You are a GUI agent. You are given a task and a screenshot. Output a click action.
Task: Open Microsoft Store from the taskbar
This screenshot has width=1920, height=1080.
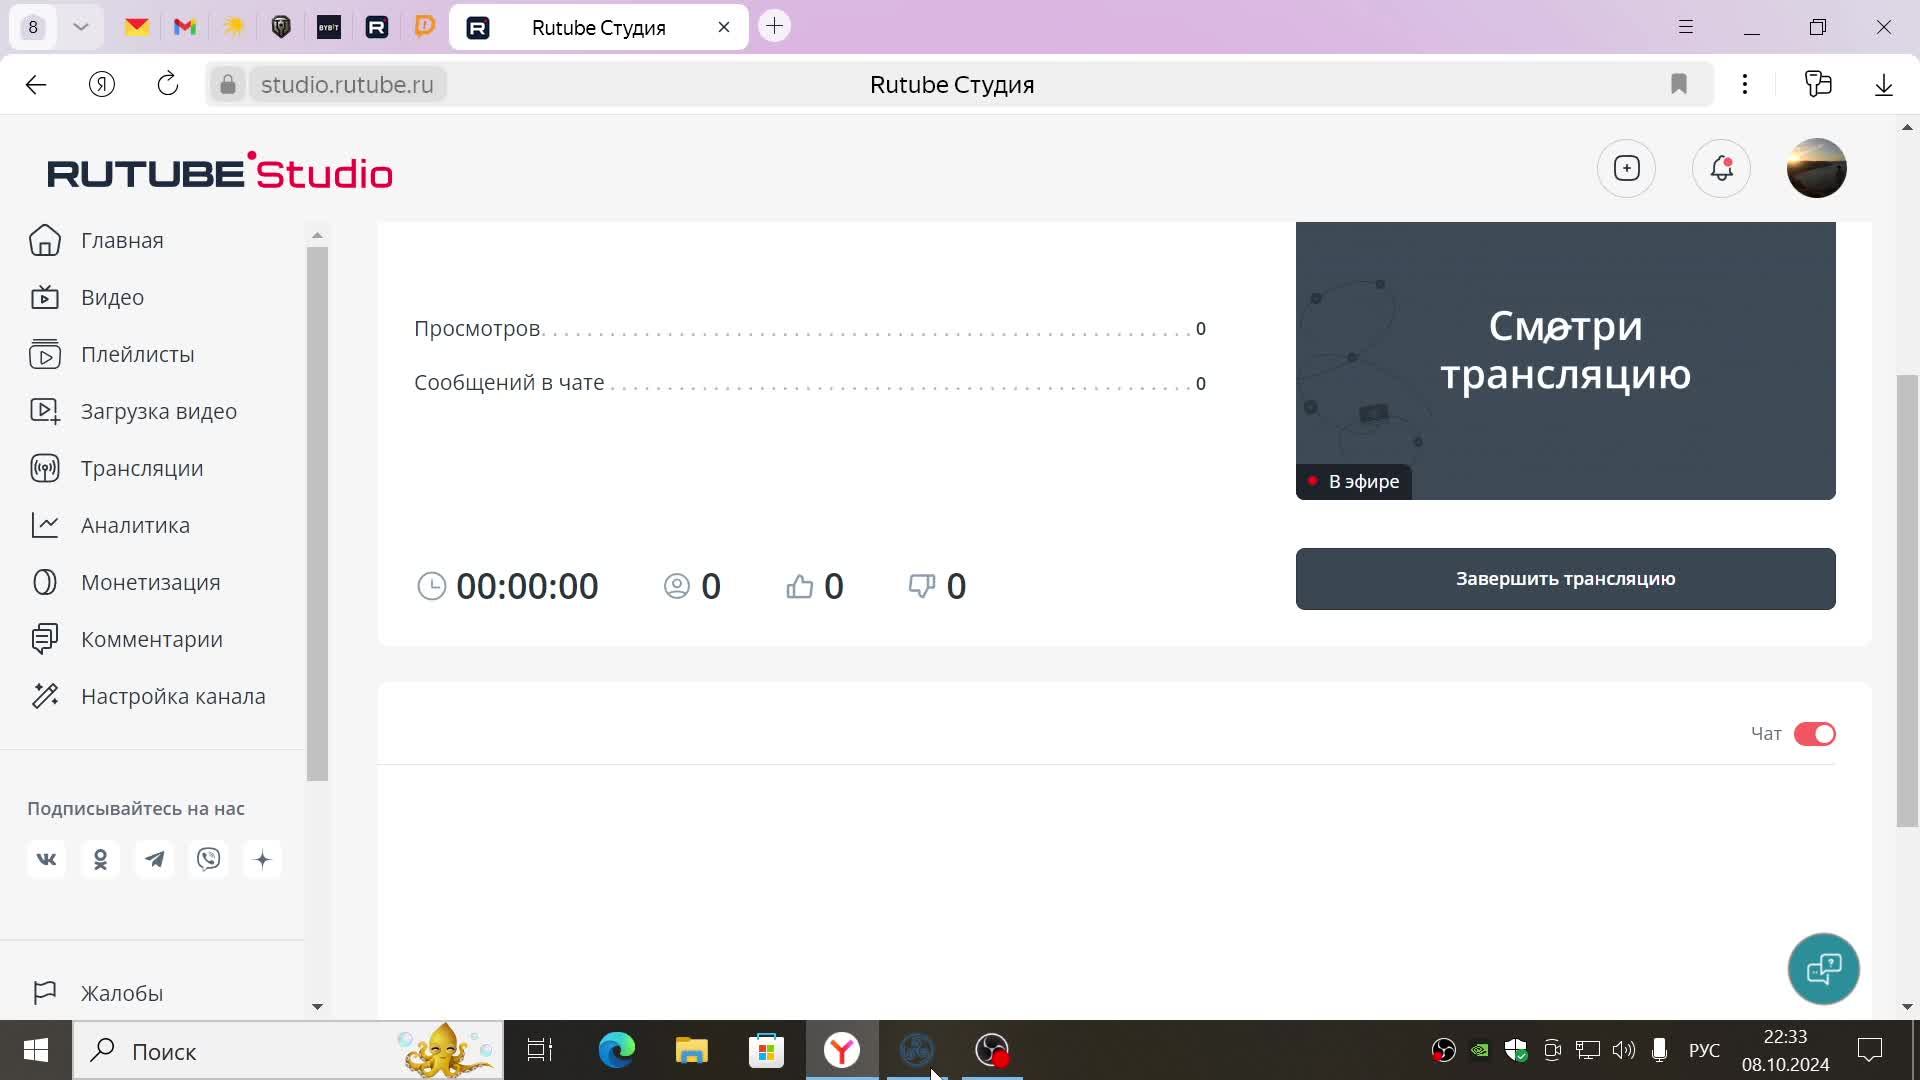coord(766,1050)
